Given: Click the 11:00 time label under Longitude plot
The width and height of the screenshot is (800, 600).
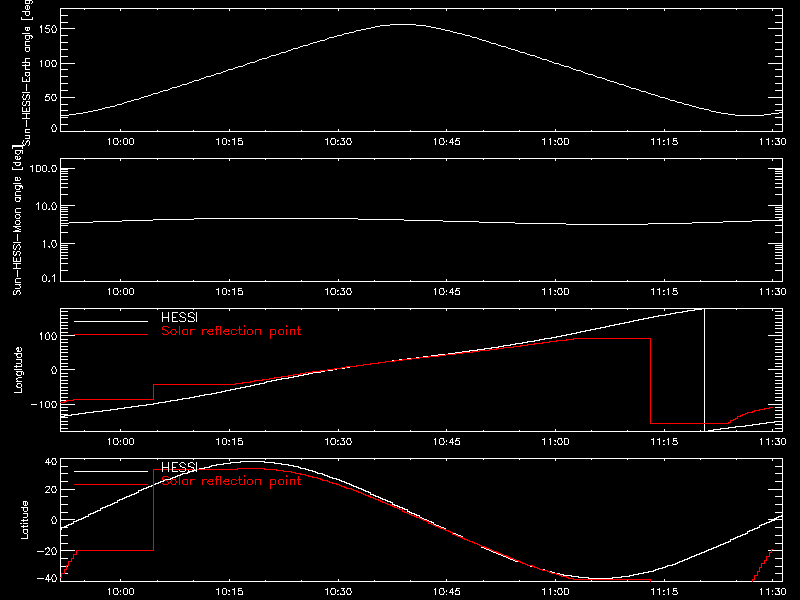Looking at the screenshot, I should tap(555, 441).
